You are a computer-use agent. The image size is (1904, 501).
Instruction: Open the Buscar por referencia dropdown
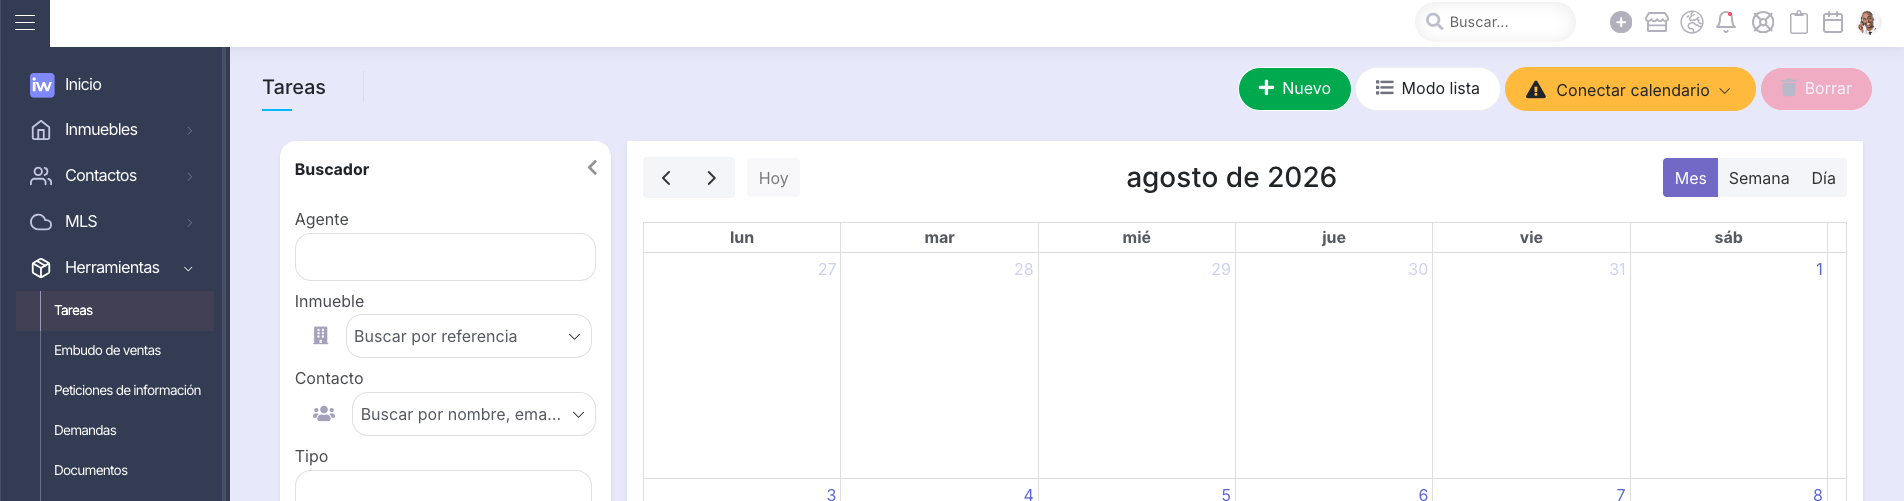(468, 336)
